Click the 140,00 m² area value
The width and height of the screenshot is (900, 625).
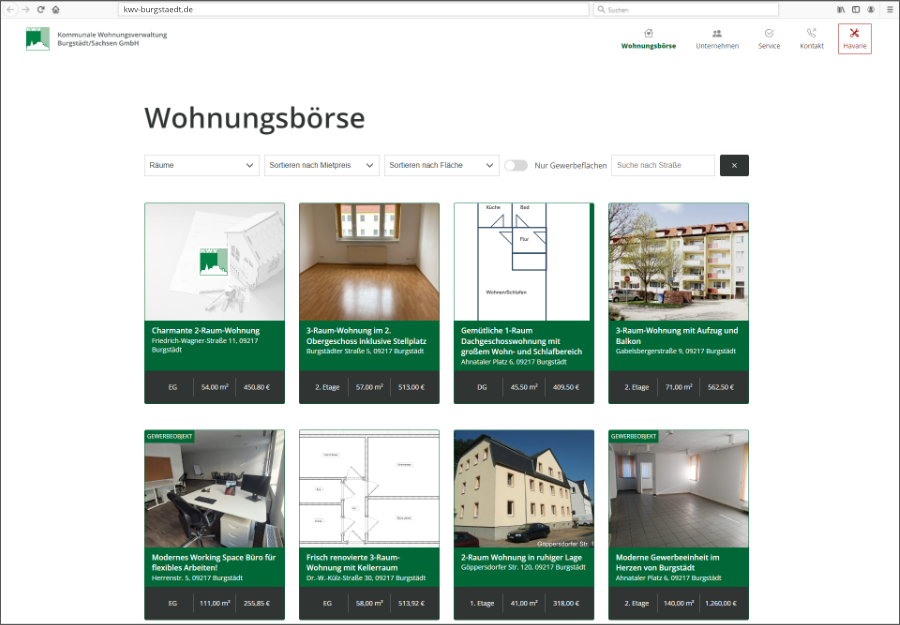coord(679,603)
